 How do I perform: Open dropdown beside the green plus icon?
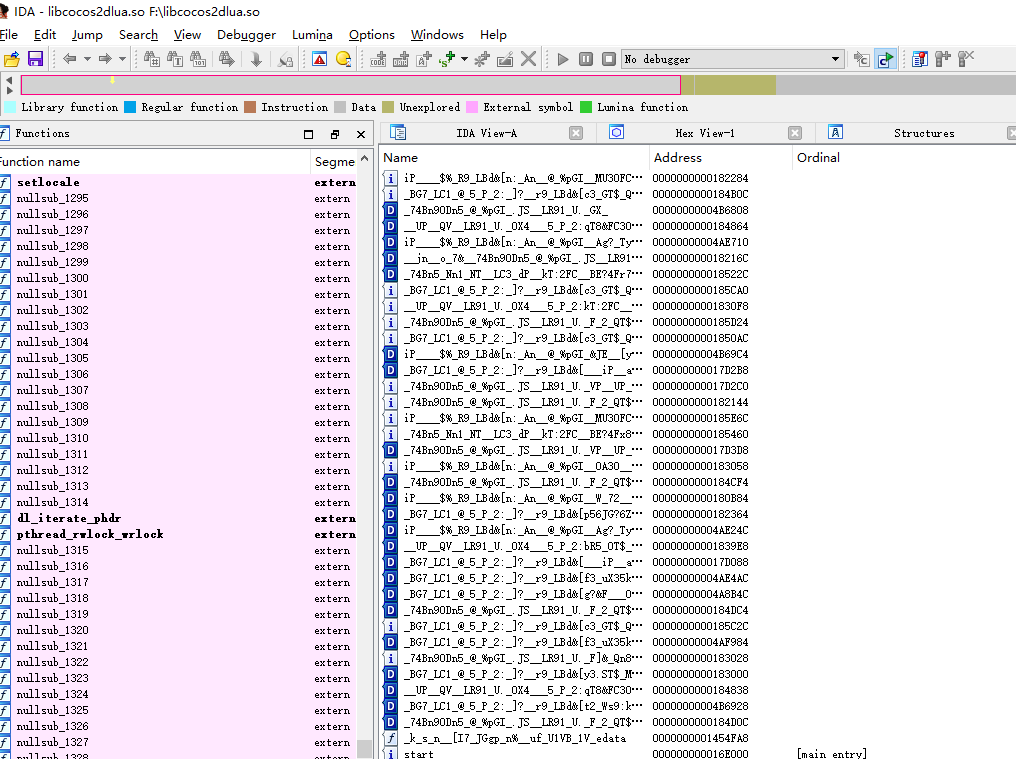pyautogui.click(x=465, y=59)
